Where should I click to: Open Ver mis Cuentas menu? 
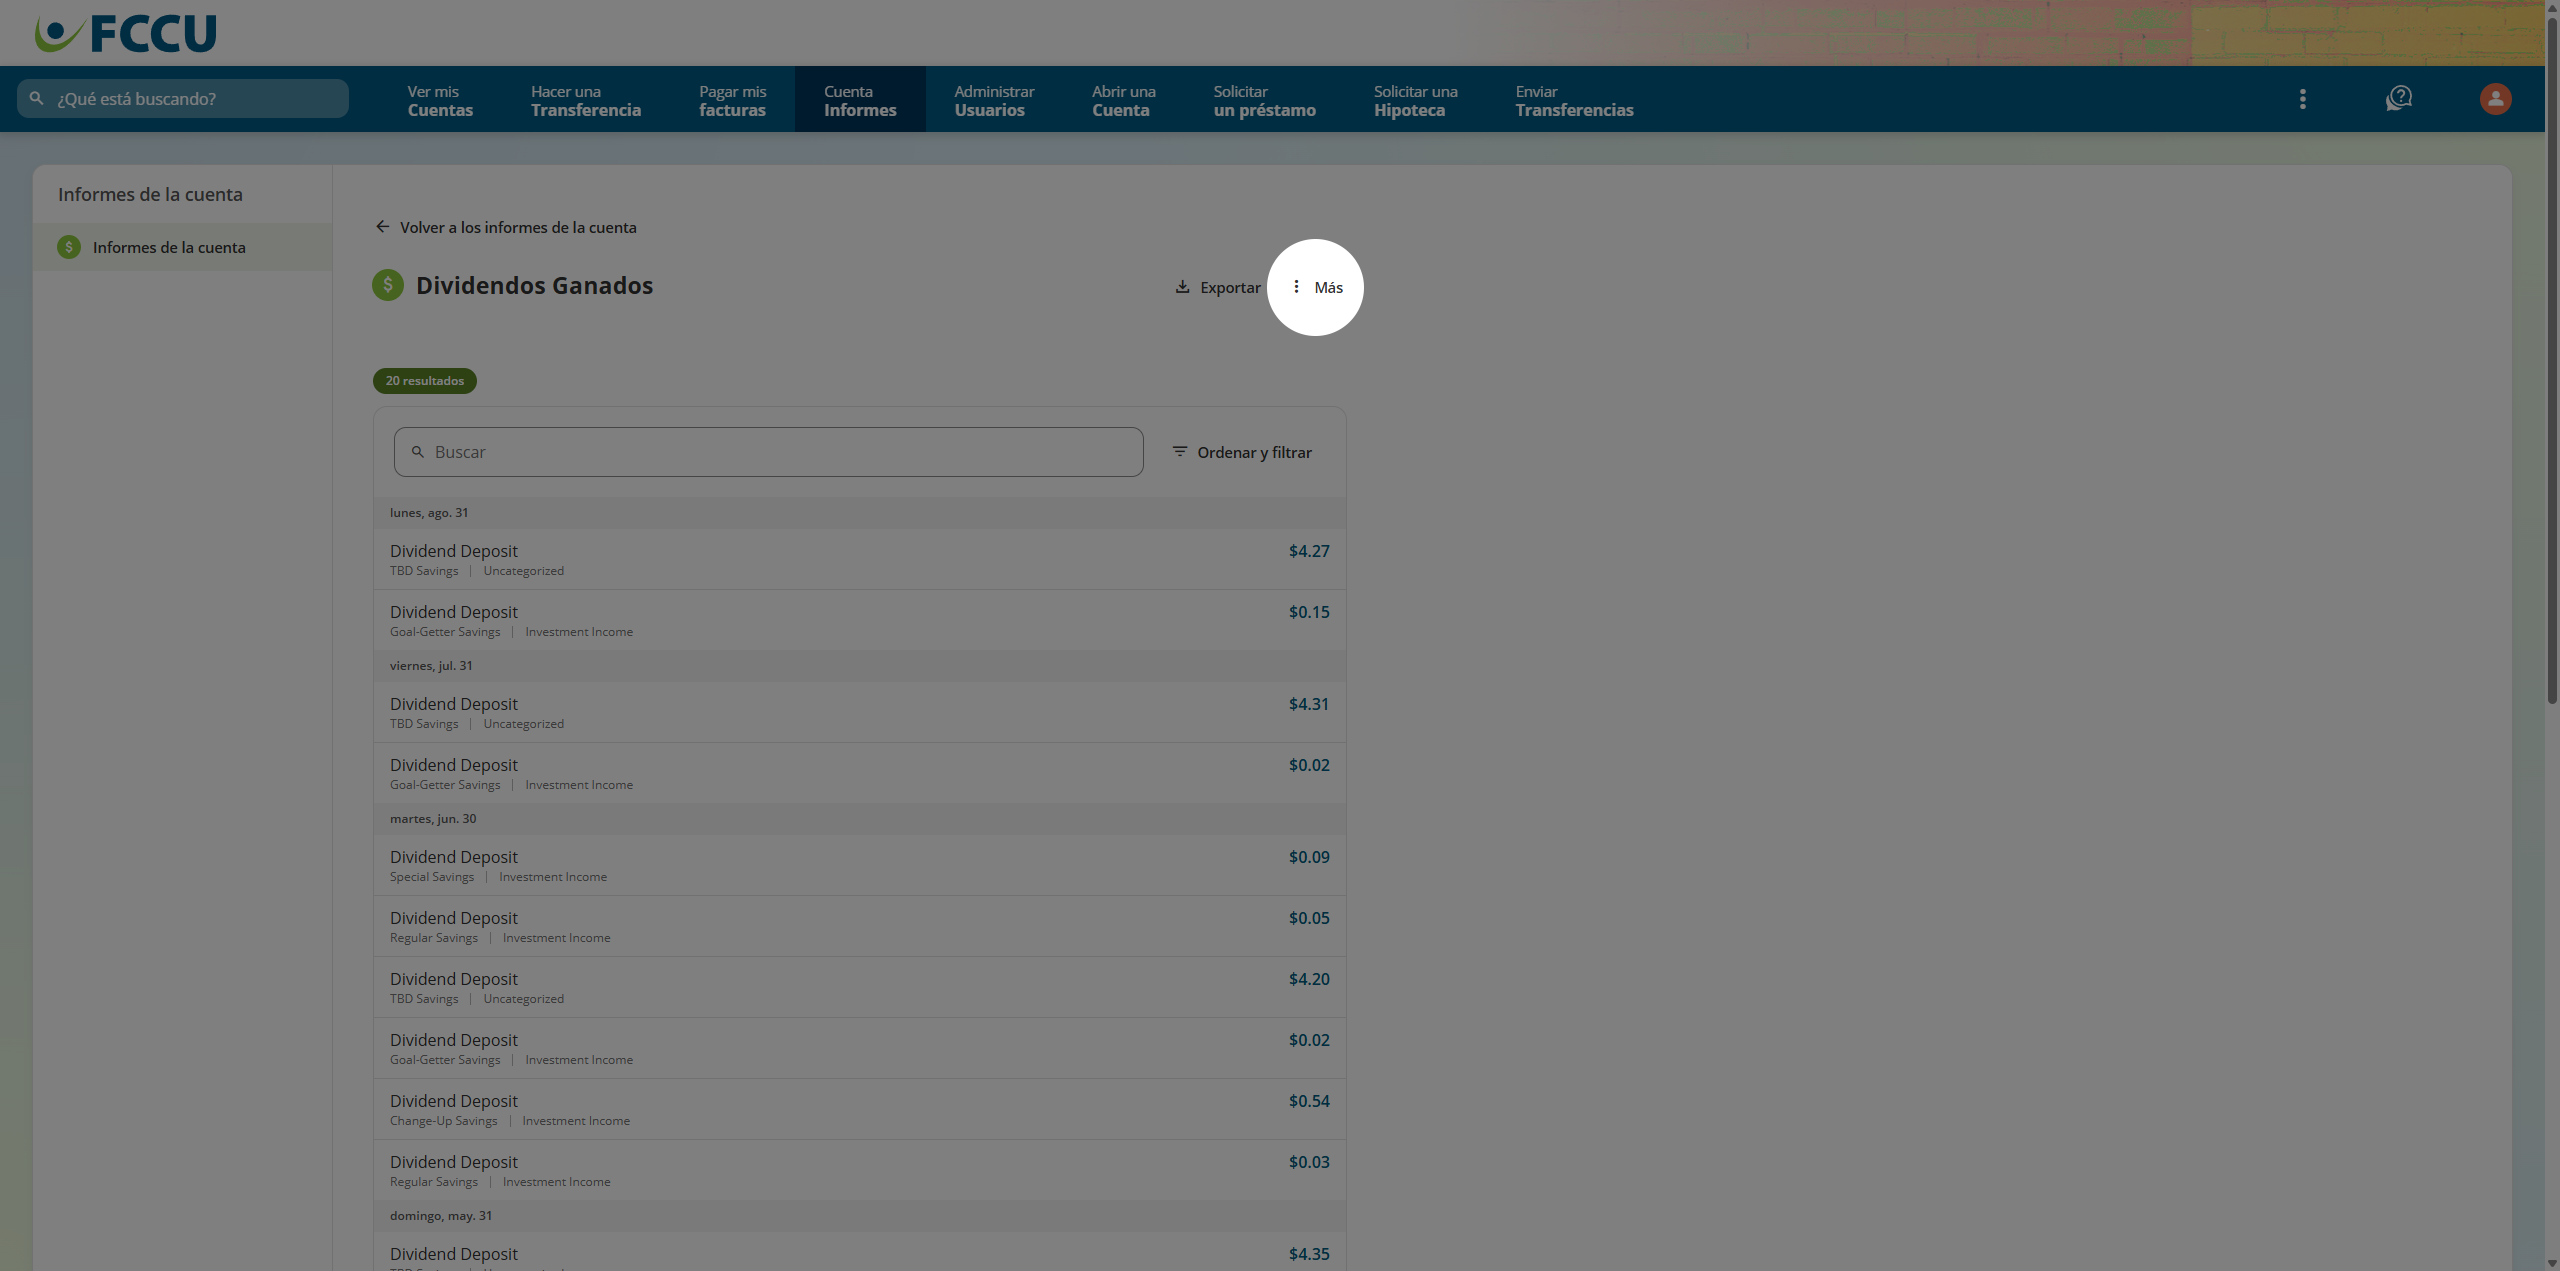coord(440,100)
